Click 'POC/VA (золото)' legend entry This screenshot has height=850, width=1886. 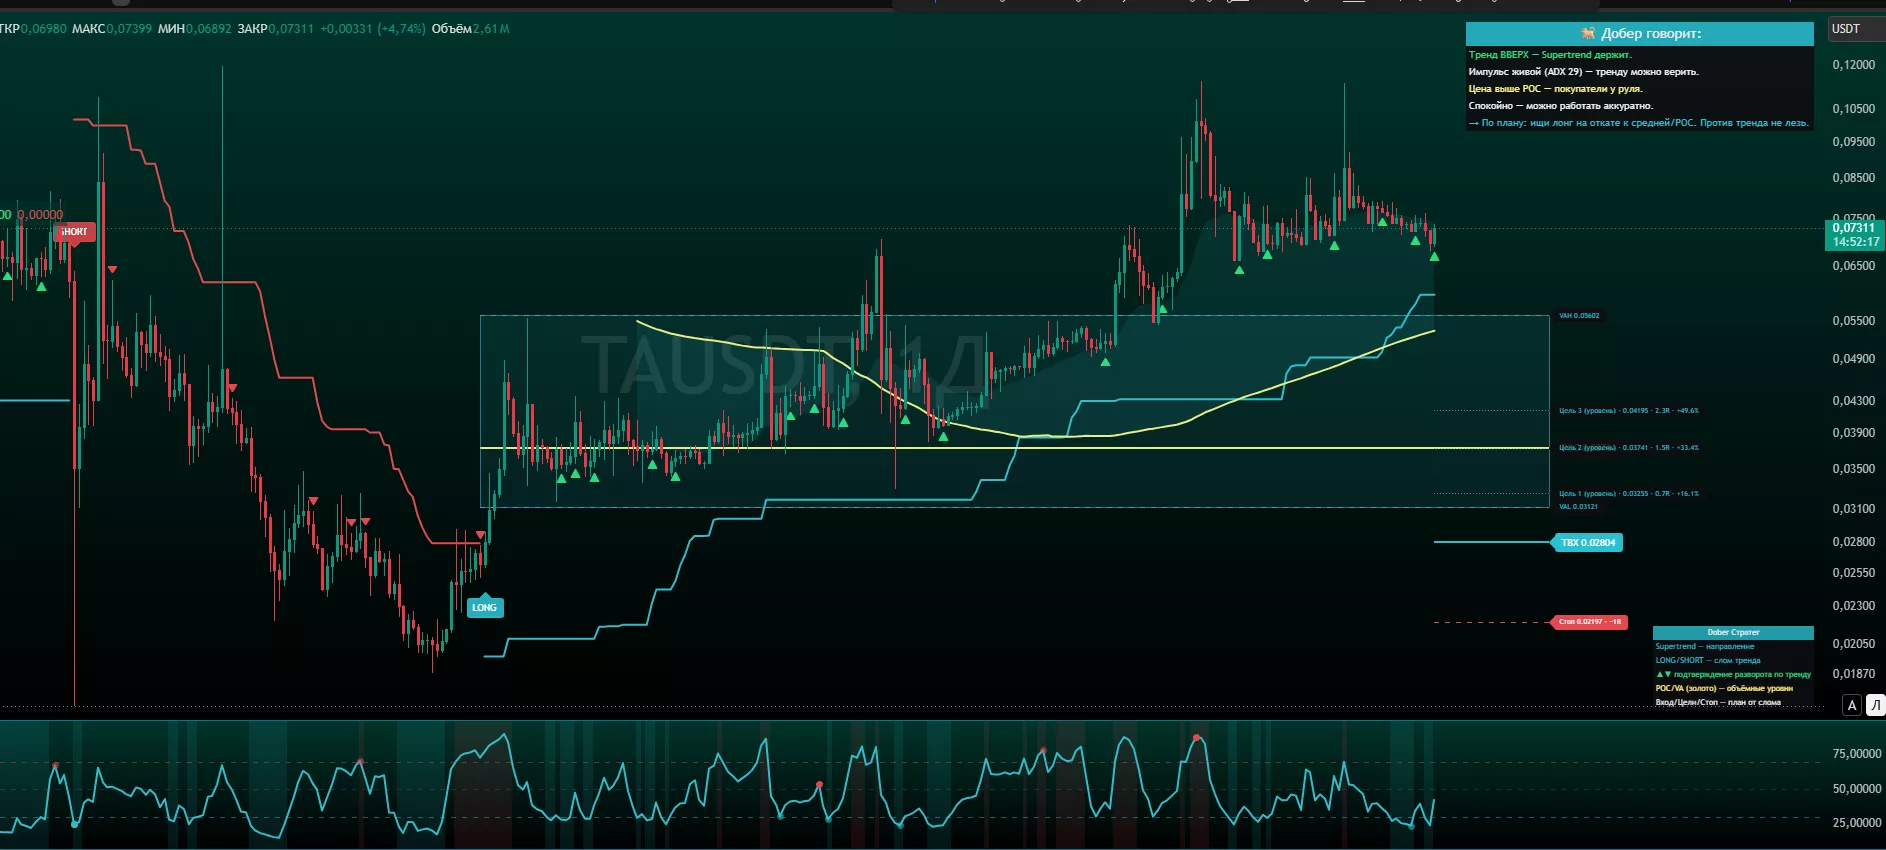click(1724, 689)
